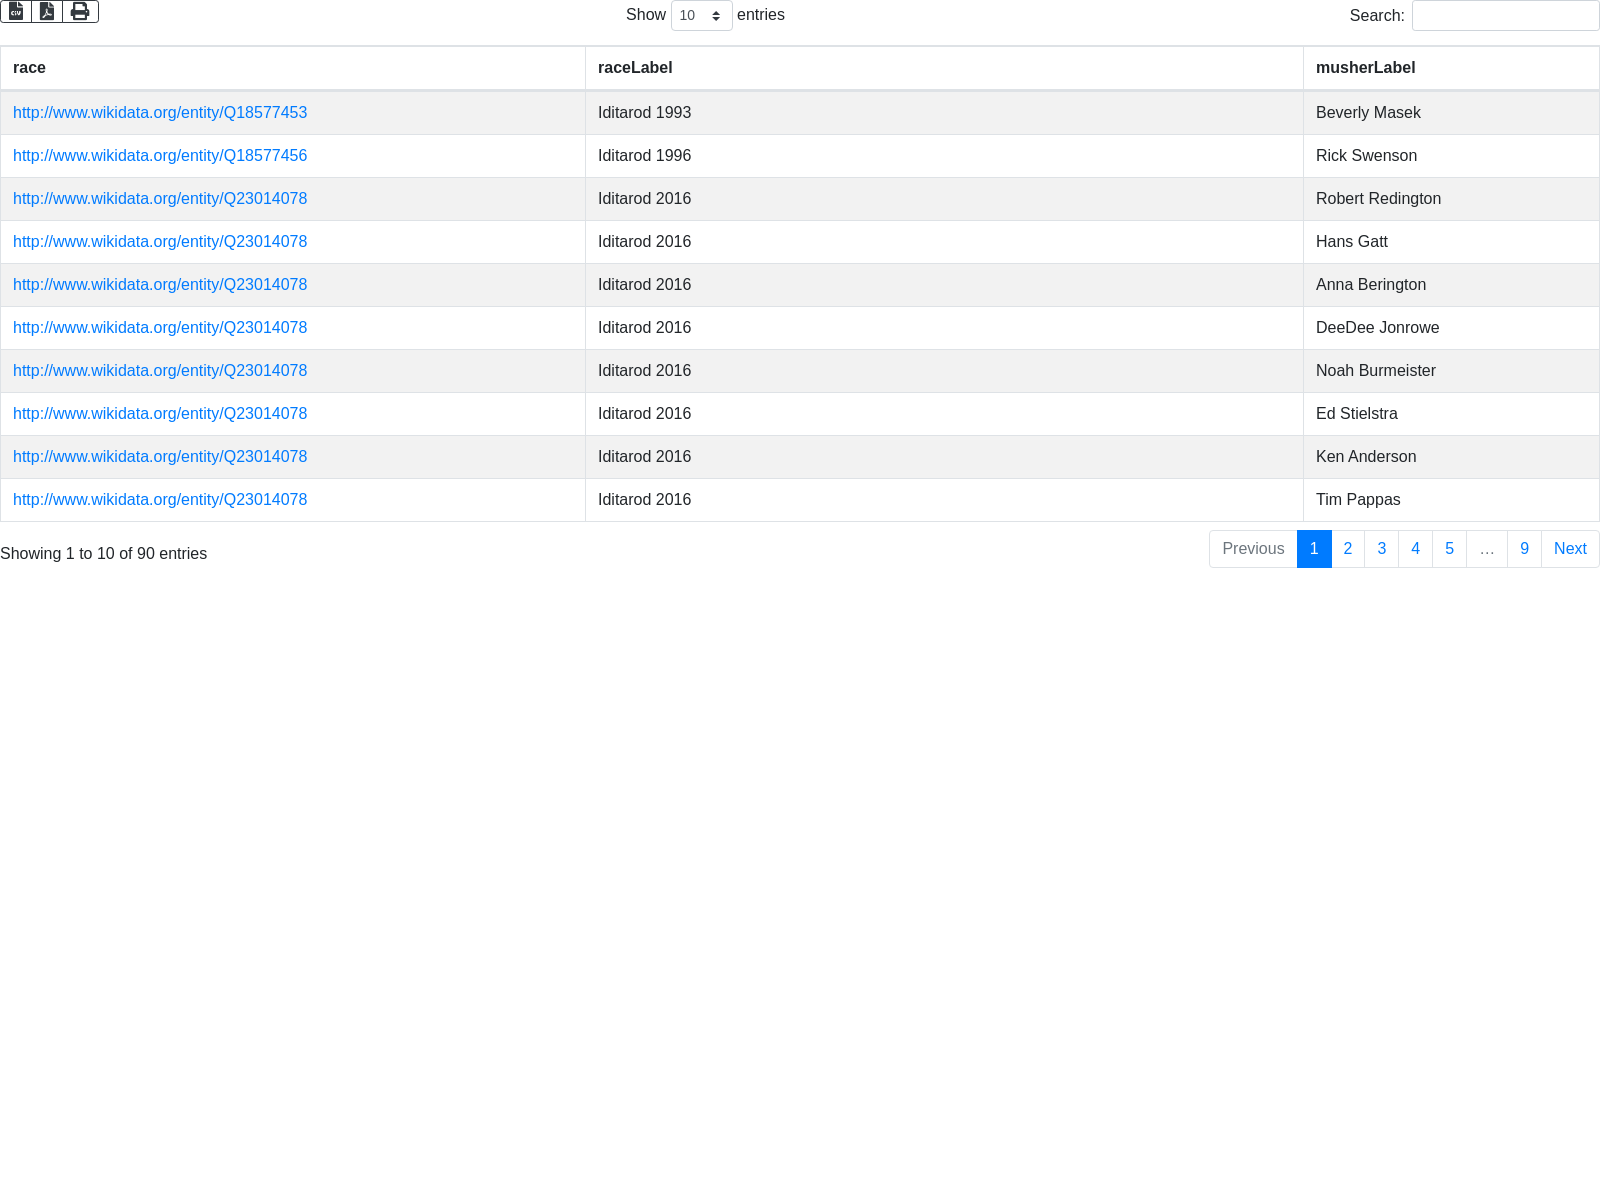The image size is (1600, 1200).
Task: Open Q23014078 link in Noah Burmeister row
Action: click(x=160, y=371)
